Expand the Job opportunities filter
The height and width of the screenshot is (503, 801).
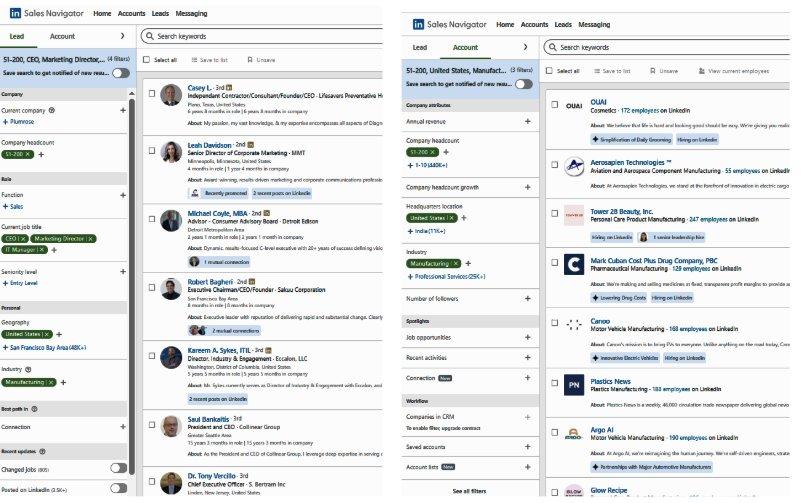(x=528, y=338)
